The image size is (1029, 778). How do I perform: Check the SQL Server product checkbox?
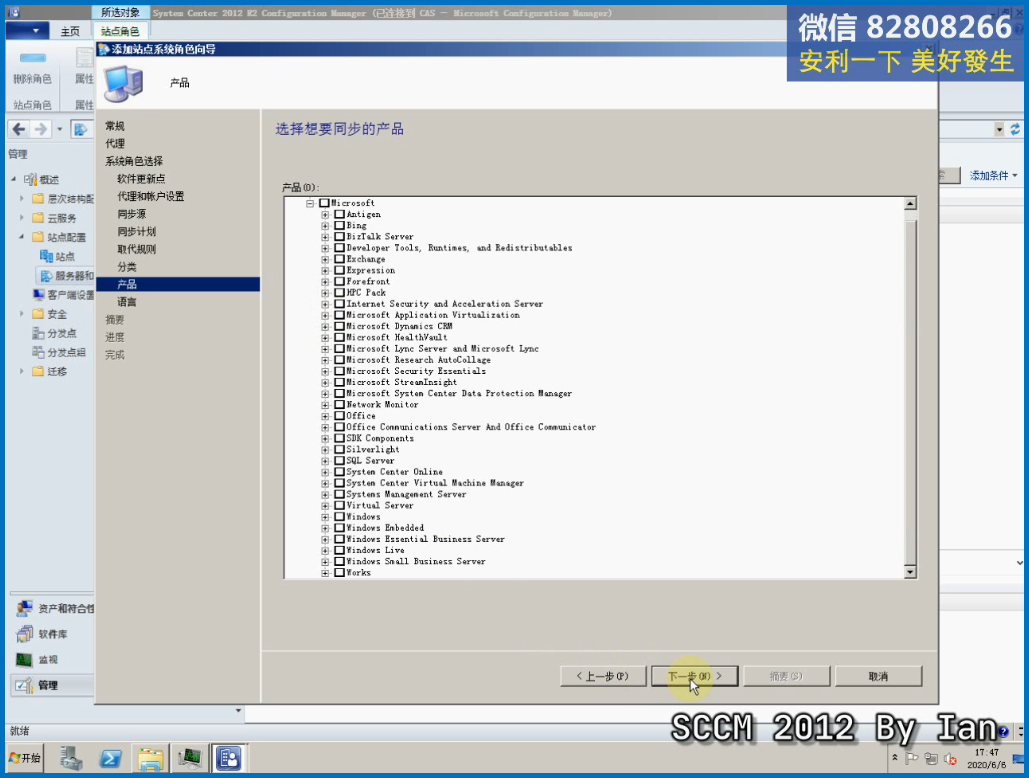(339, 461)
